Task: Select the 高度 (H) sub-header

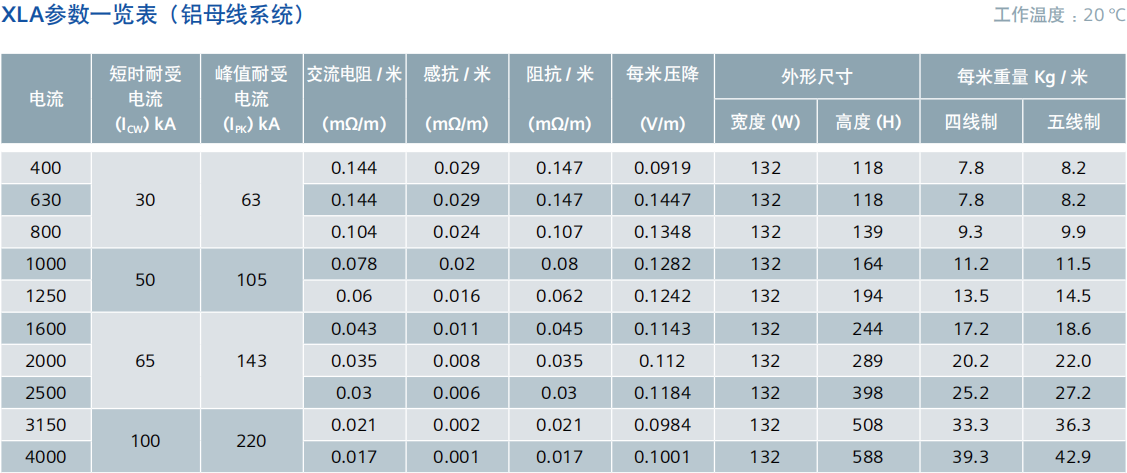Action: coord(868,122)
